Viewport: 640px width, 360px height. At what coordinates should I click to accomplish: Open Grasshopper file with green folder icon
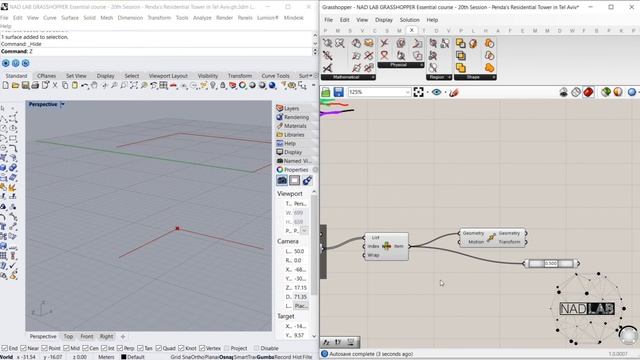pyautogui.click(x=326, y=92)
